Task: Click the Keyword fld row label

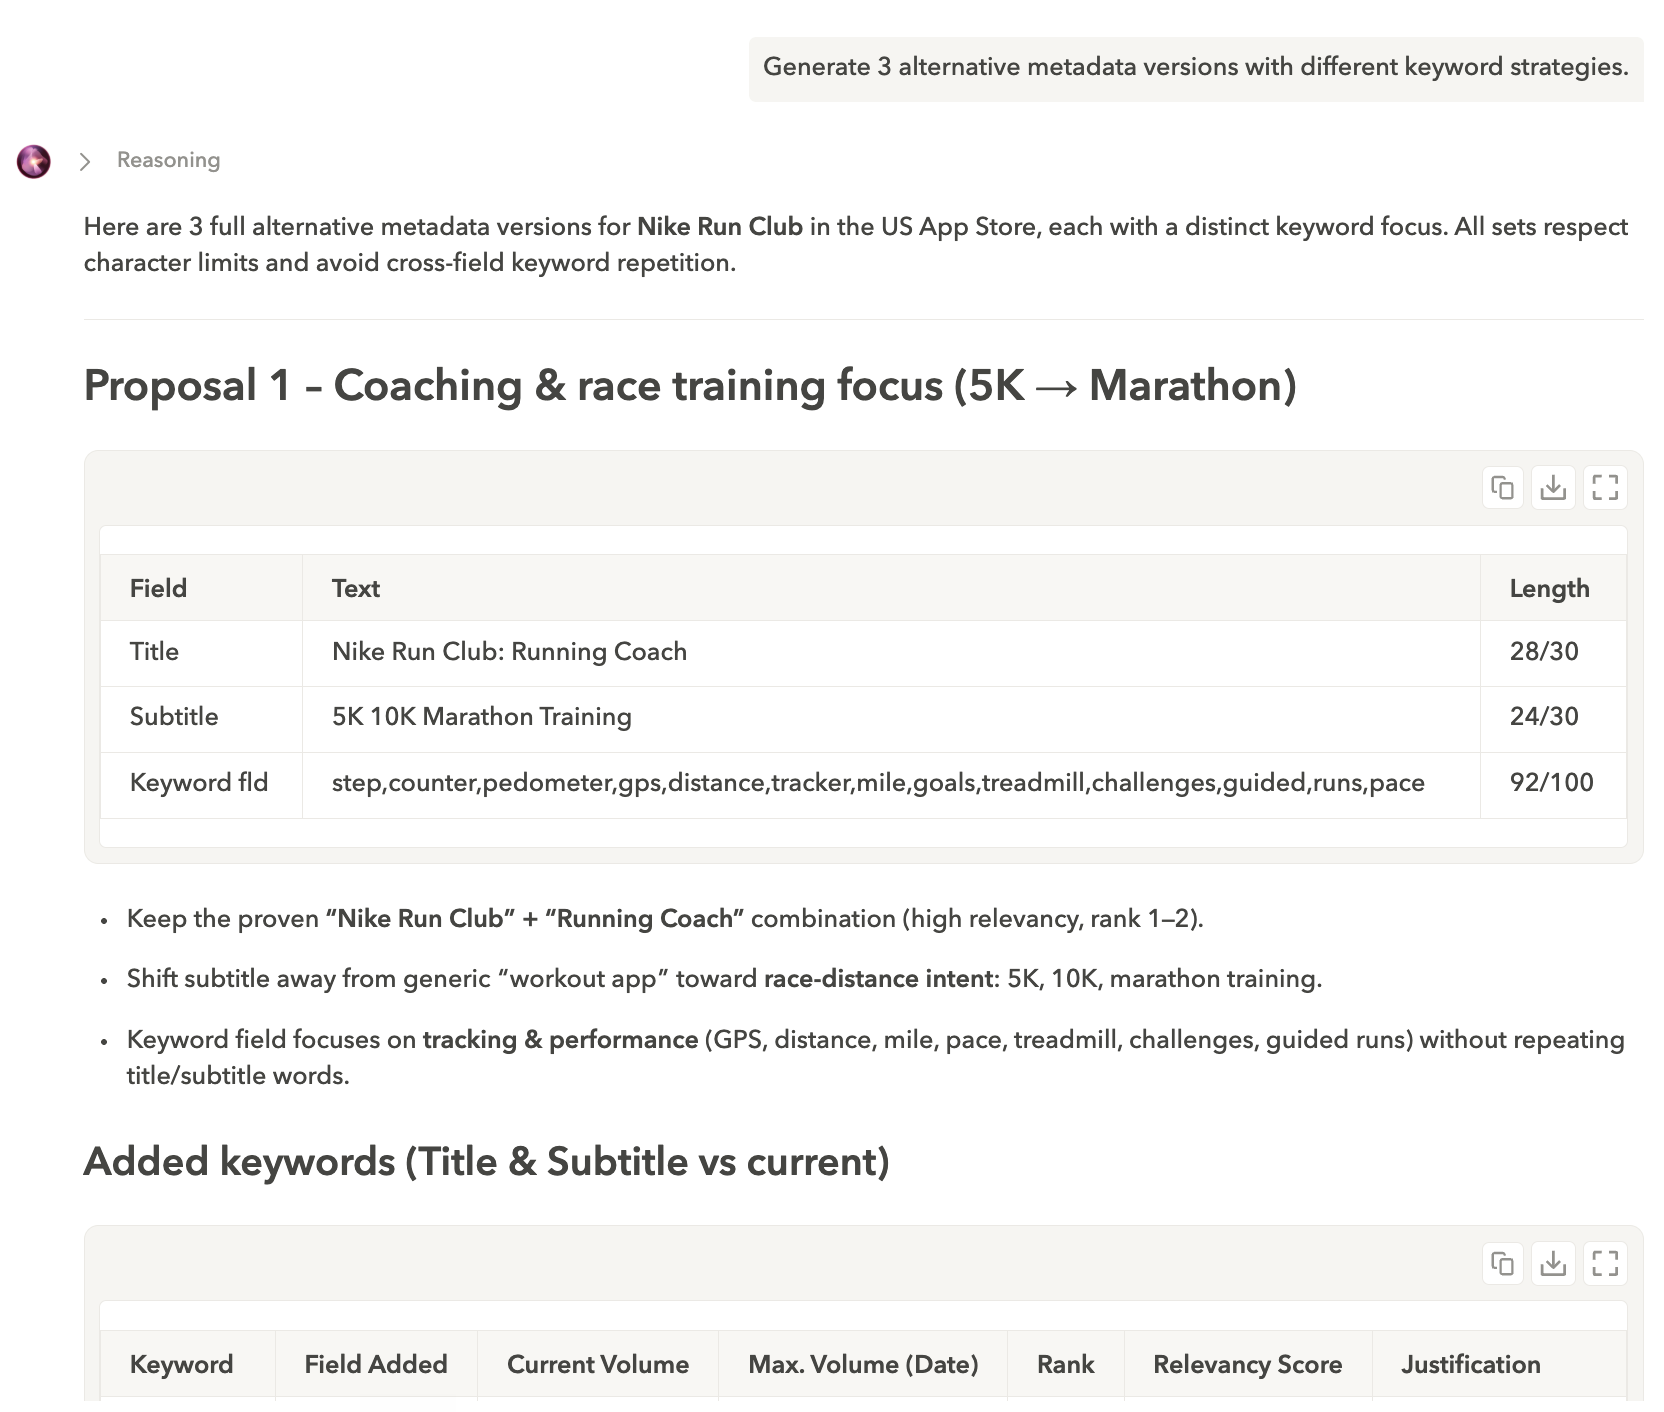Action: point(199,783)
